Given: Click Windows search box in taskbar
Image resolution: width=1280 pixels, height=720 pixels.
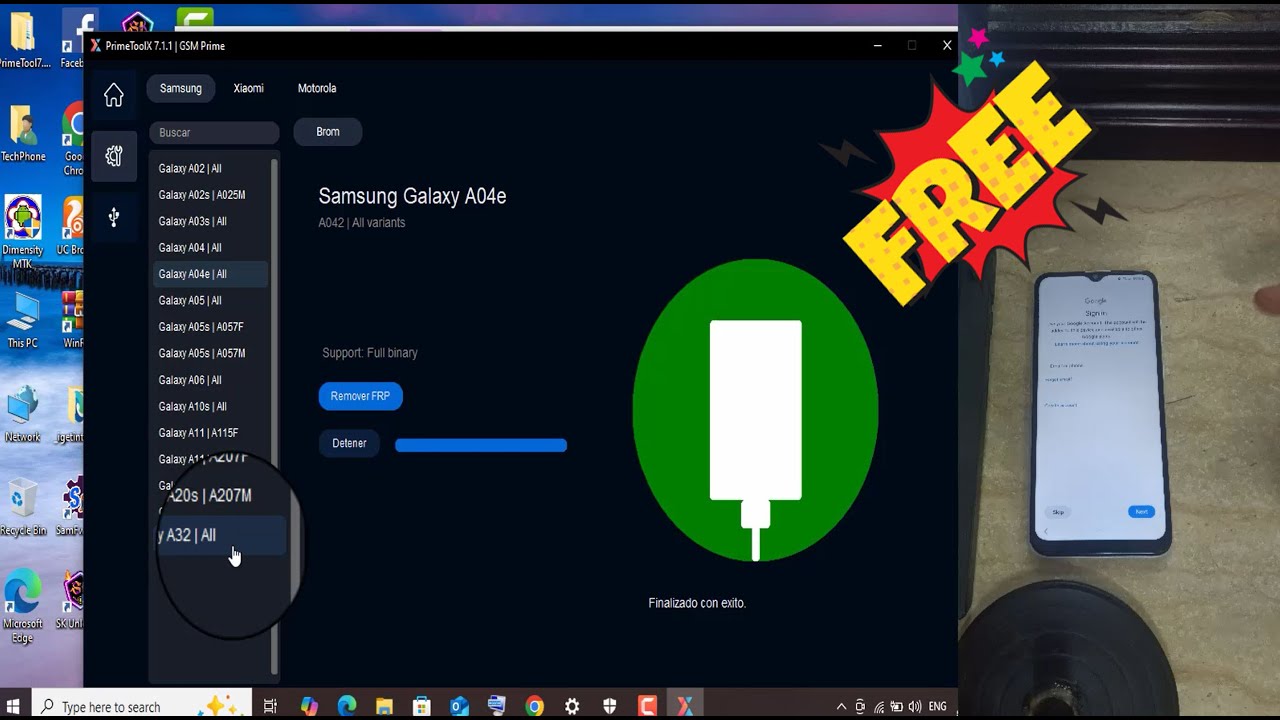Looking at the screenshot, I should pos(143,706).
